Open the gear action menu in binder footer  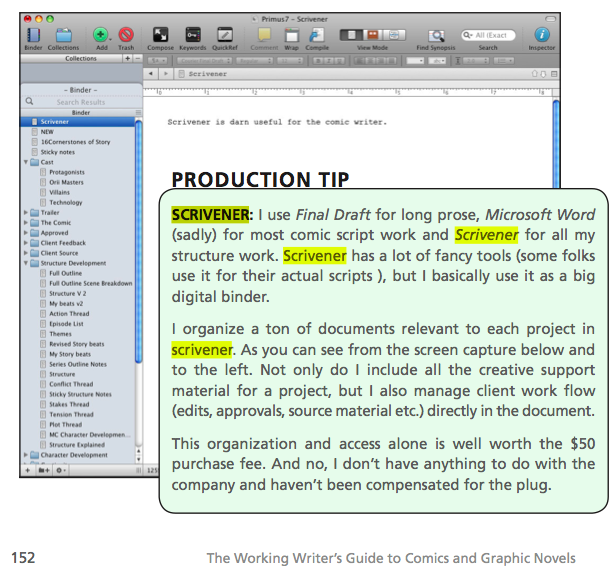60,470
